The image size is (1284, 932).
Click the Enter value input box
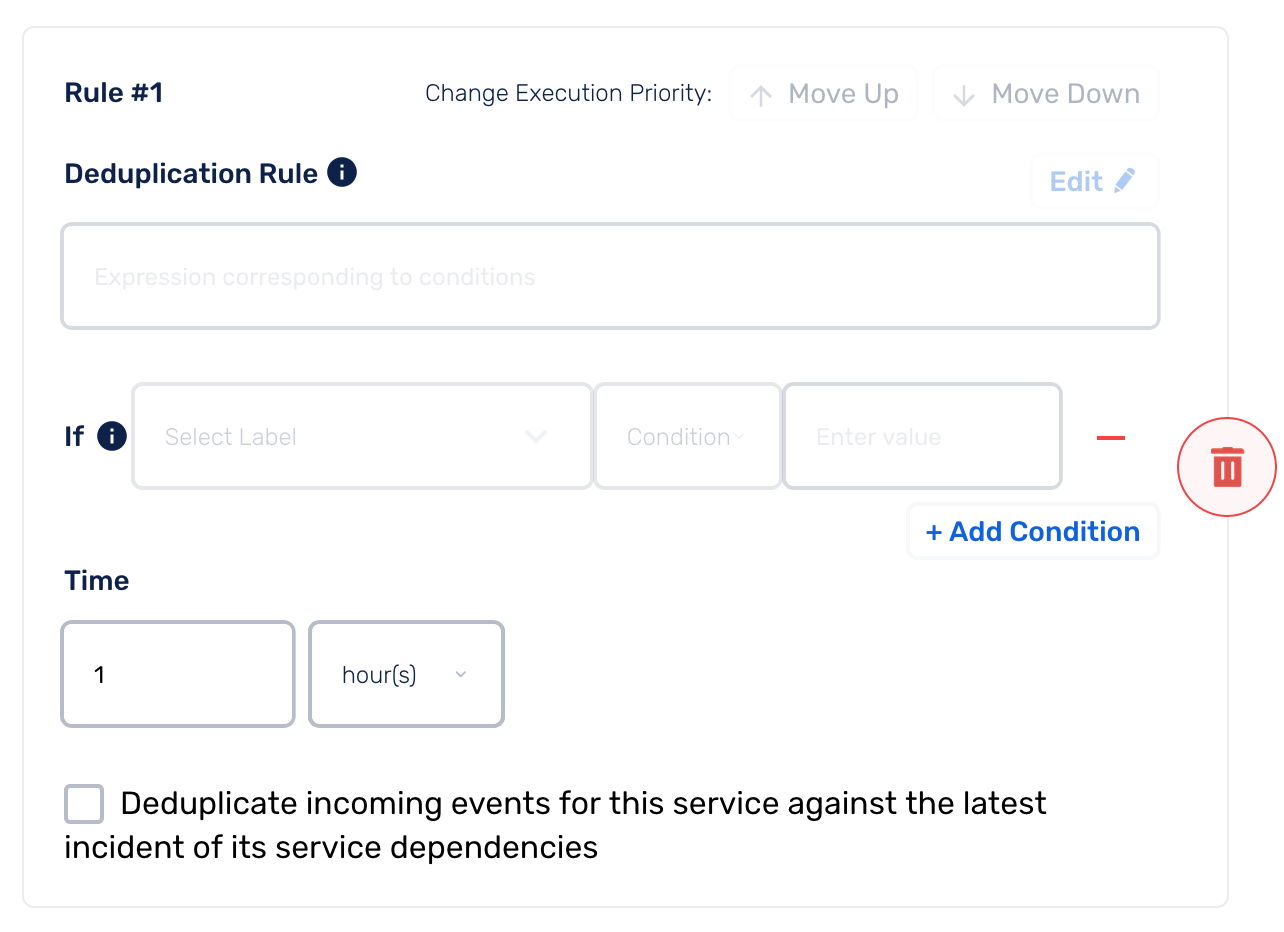(x=922, y=437)
